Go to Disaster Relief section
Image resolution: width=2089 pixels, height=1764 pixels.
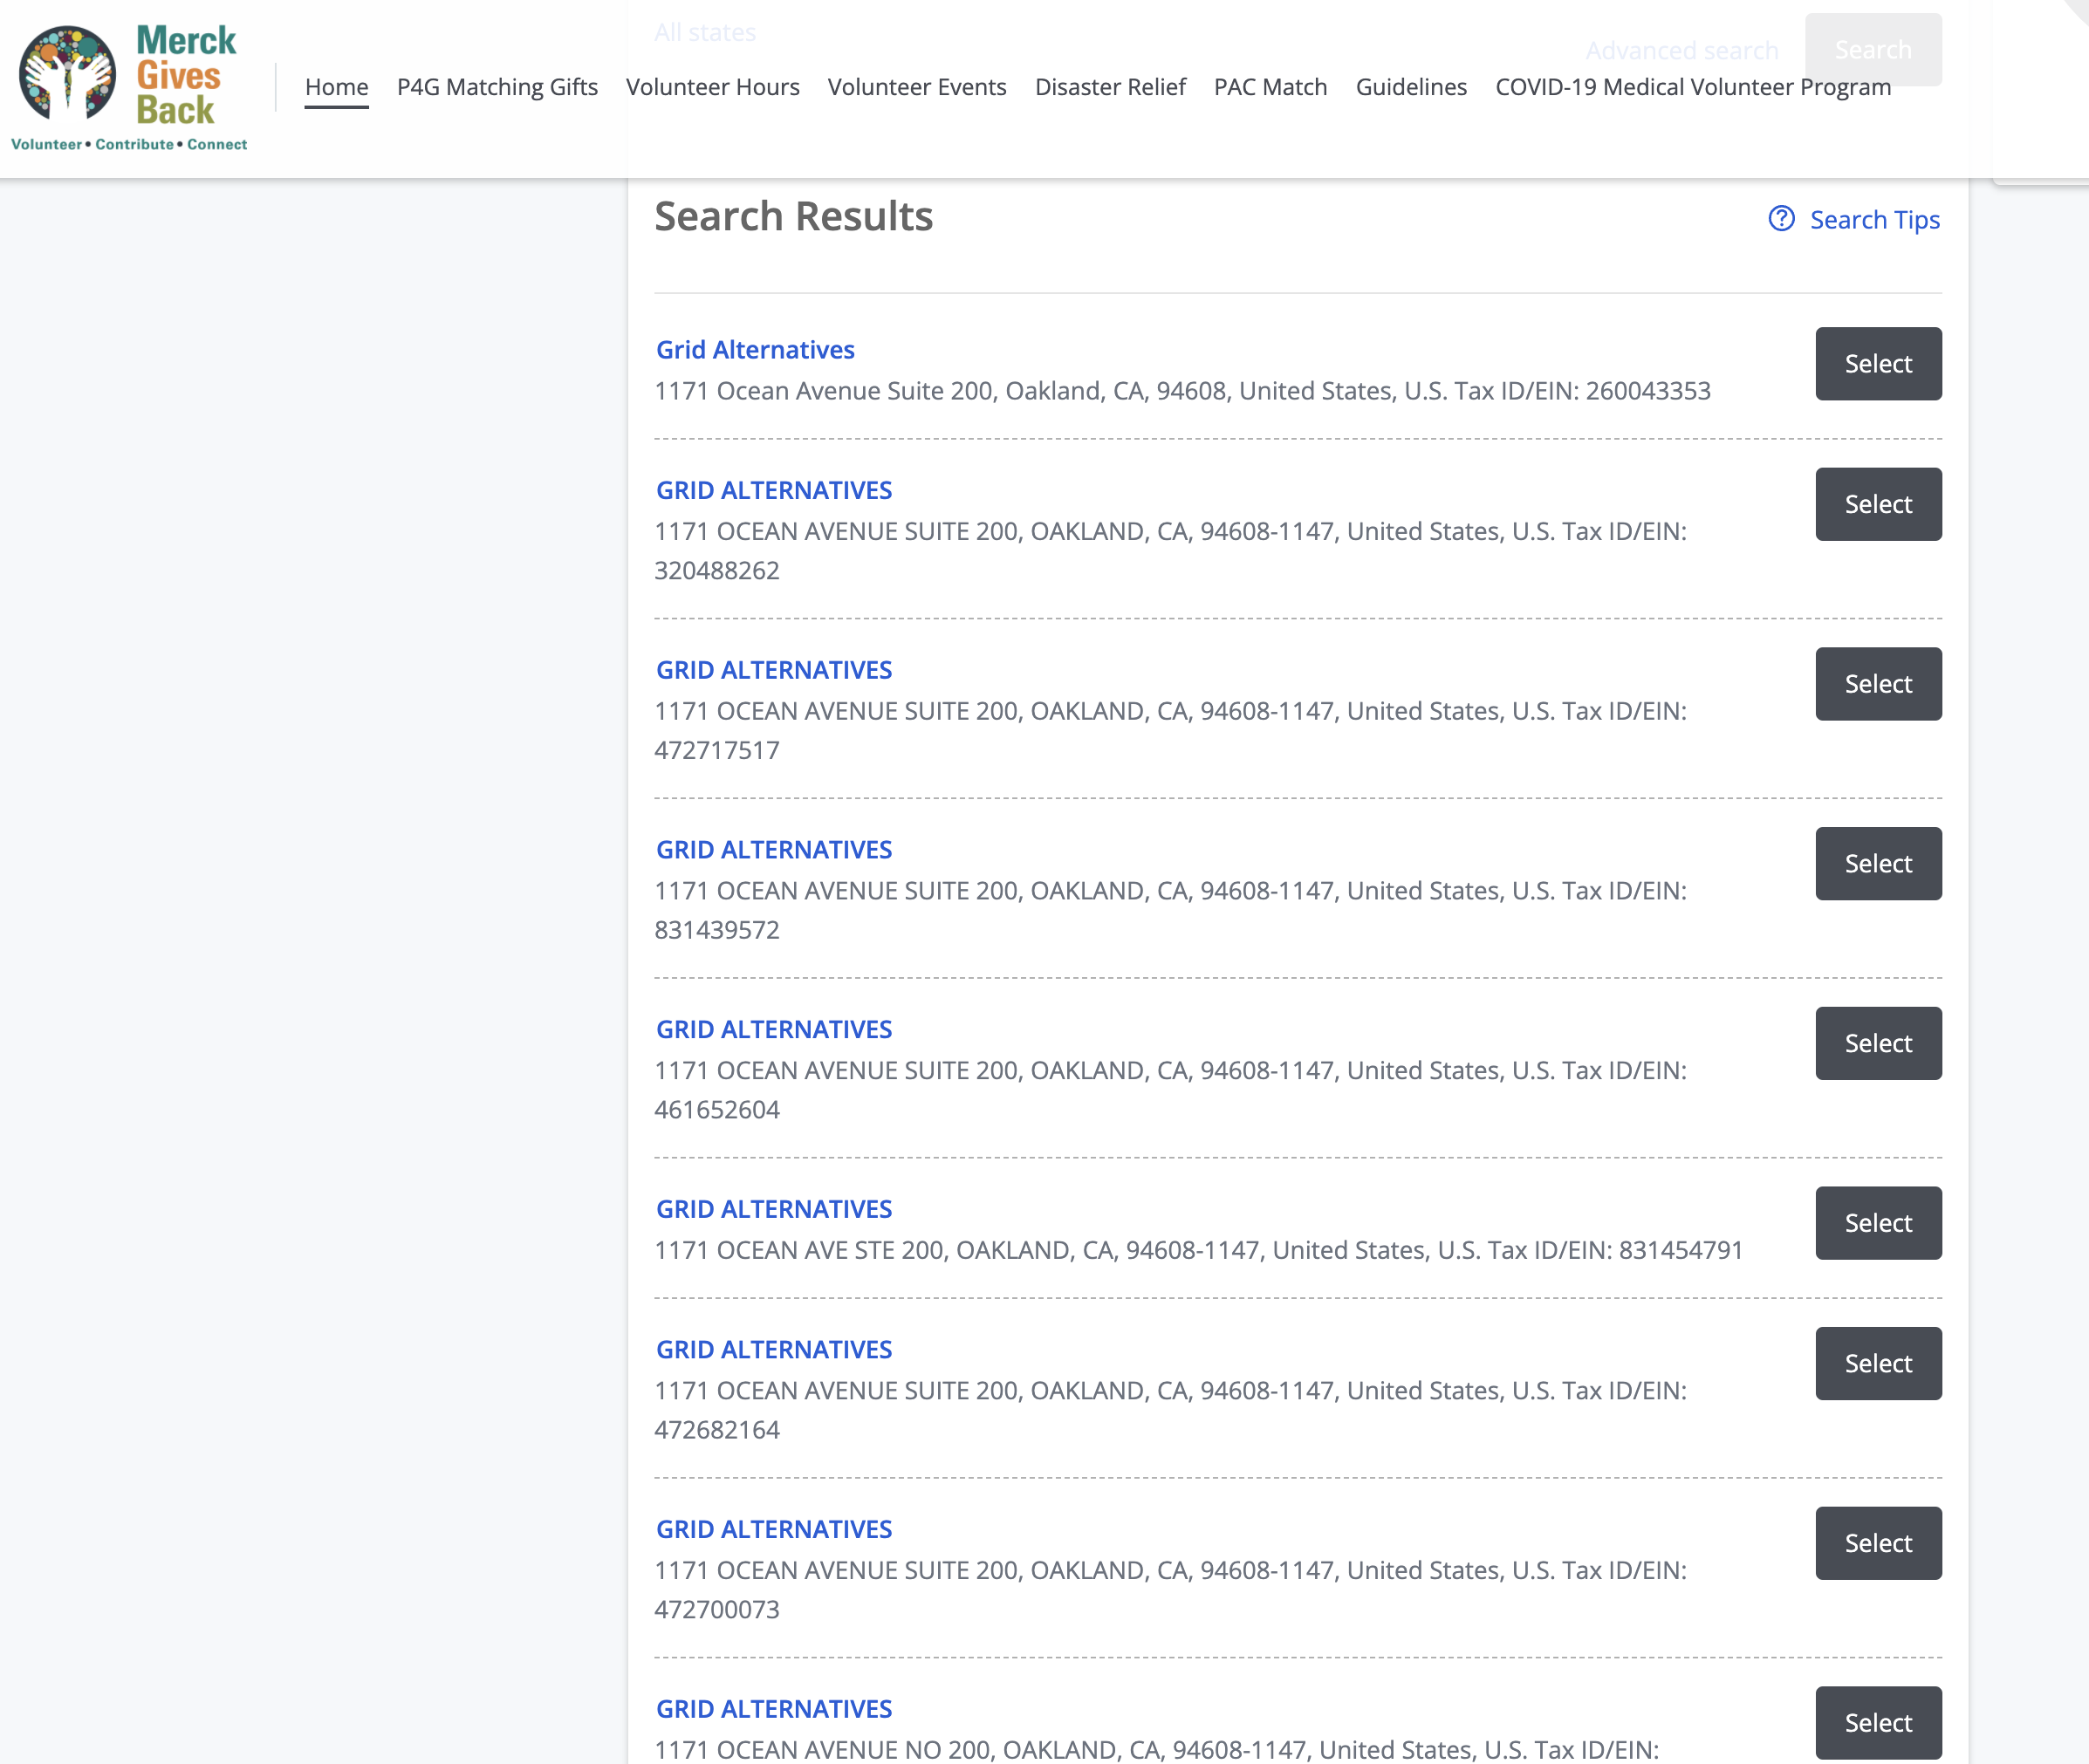tap(1109, 87)
